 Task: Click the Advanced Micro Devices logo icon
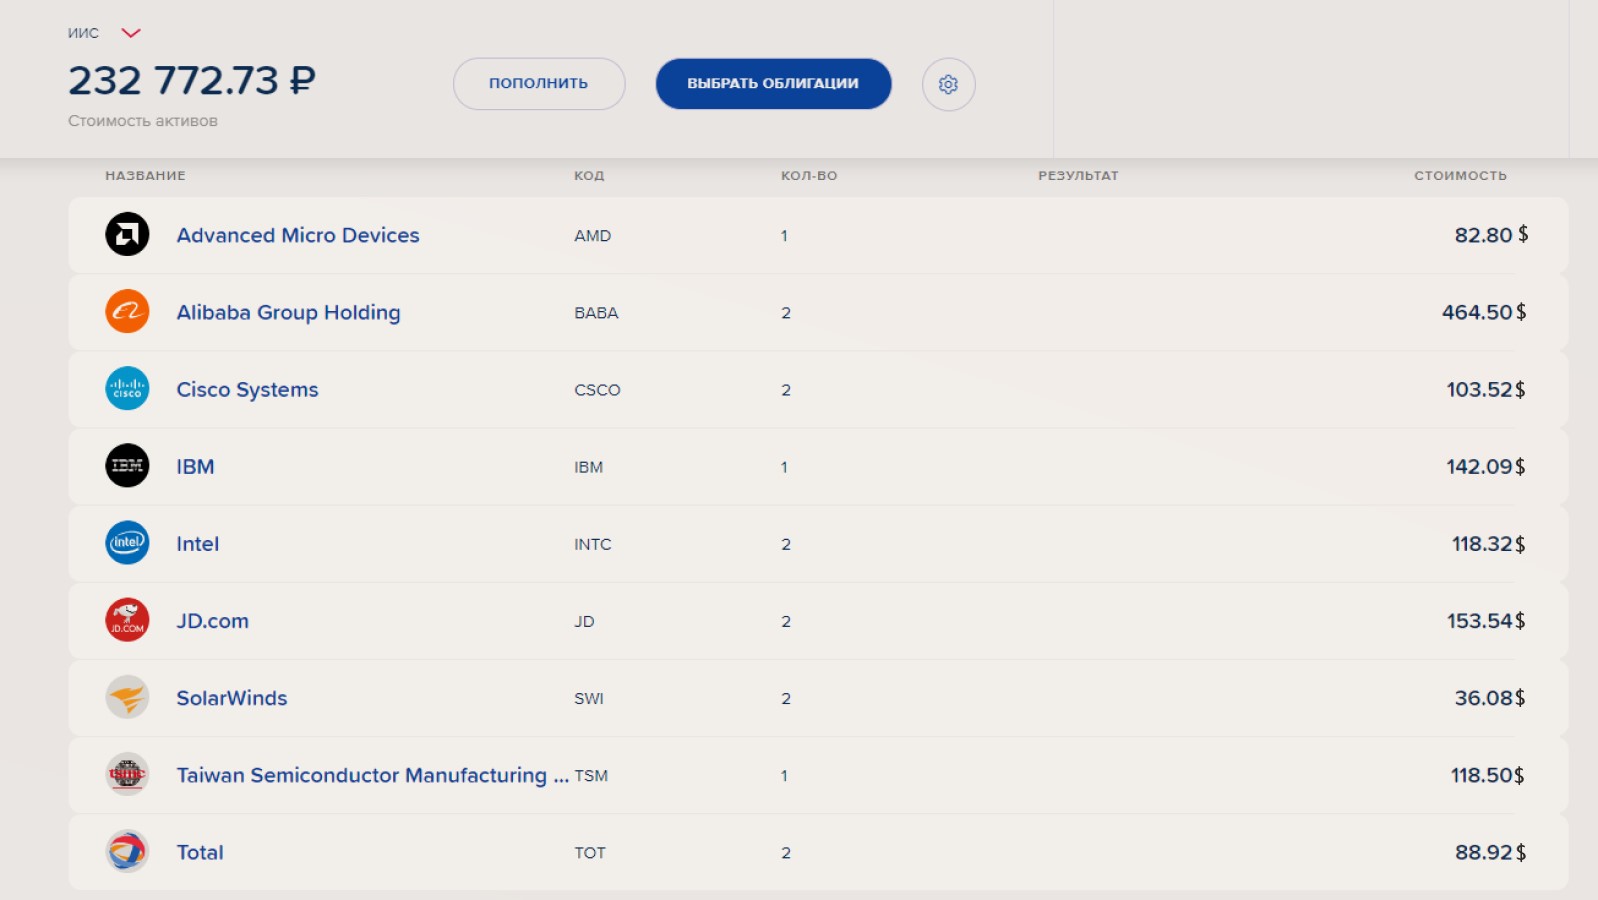[127, 235]
